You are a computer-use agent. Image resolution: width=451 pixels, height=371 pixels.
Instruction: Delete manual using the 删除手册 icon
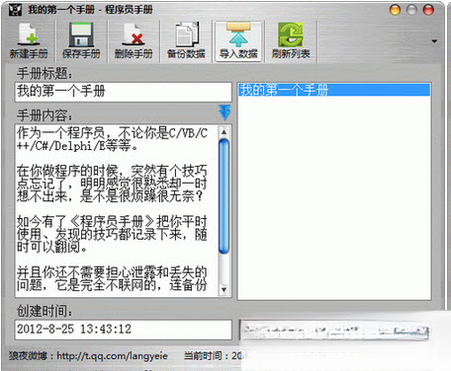[x=133, y=41]
